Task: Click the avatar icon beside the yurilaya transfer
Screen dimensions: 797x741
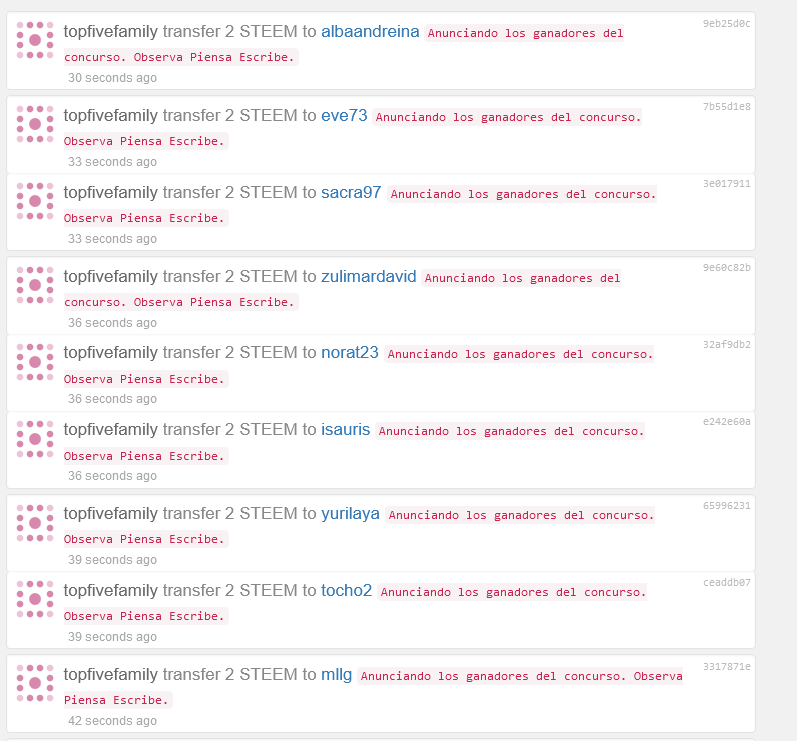Action: coord(35,523)
